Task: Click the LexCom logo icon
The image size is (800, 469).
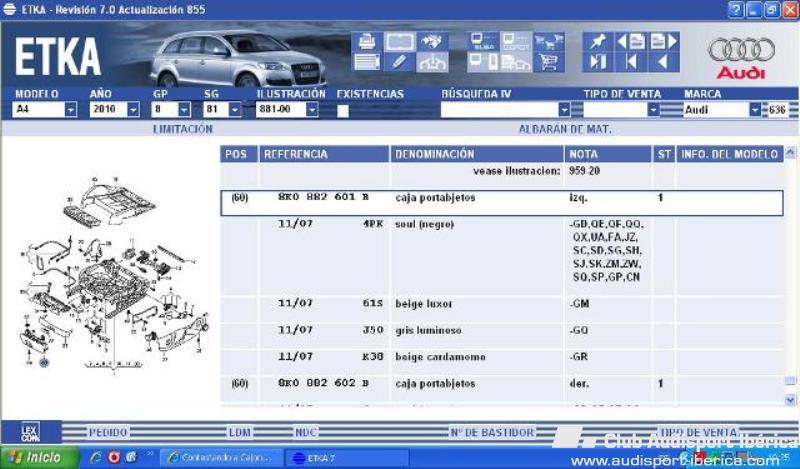Action: pos(31,432)
